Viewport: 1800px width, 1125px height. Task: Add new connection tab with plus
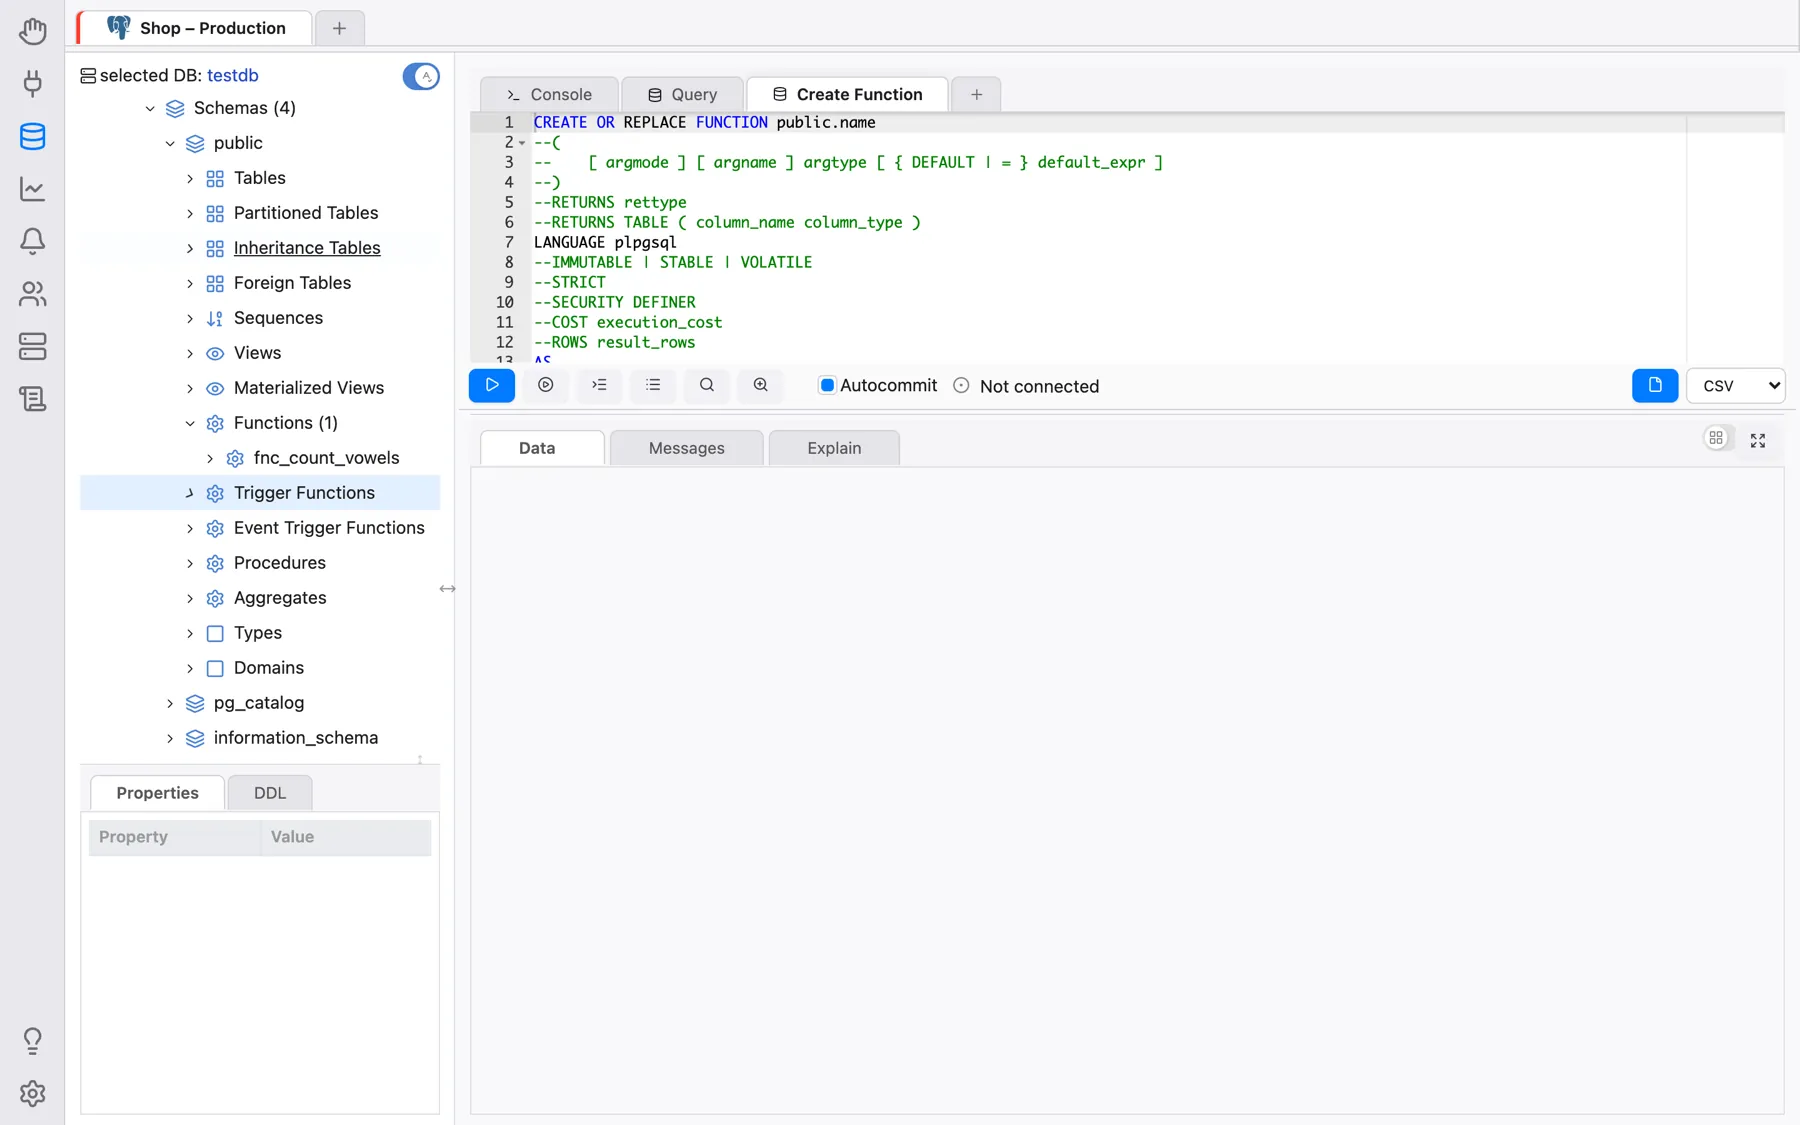[x=339, y=28]
